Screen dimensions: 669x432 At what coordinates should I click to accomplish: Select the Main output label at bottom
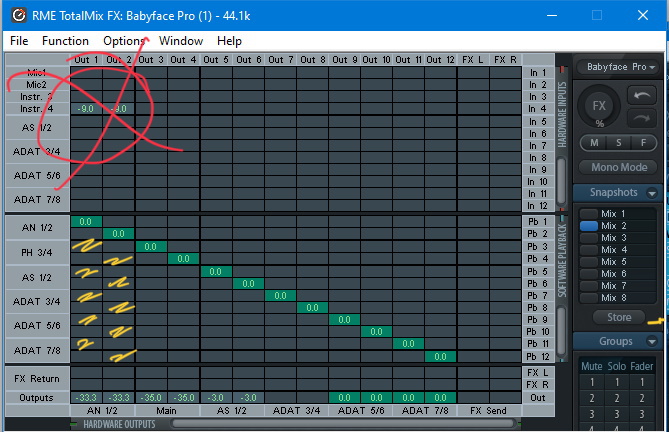coord(166,411)
